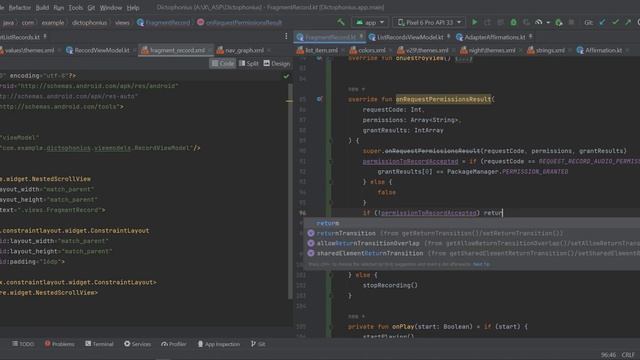640x360 pixels.
Task: Close the nav_graph.xml tab
Action: [x=269, y=50]
